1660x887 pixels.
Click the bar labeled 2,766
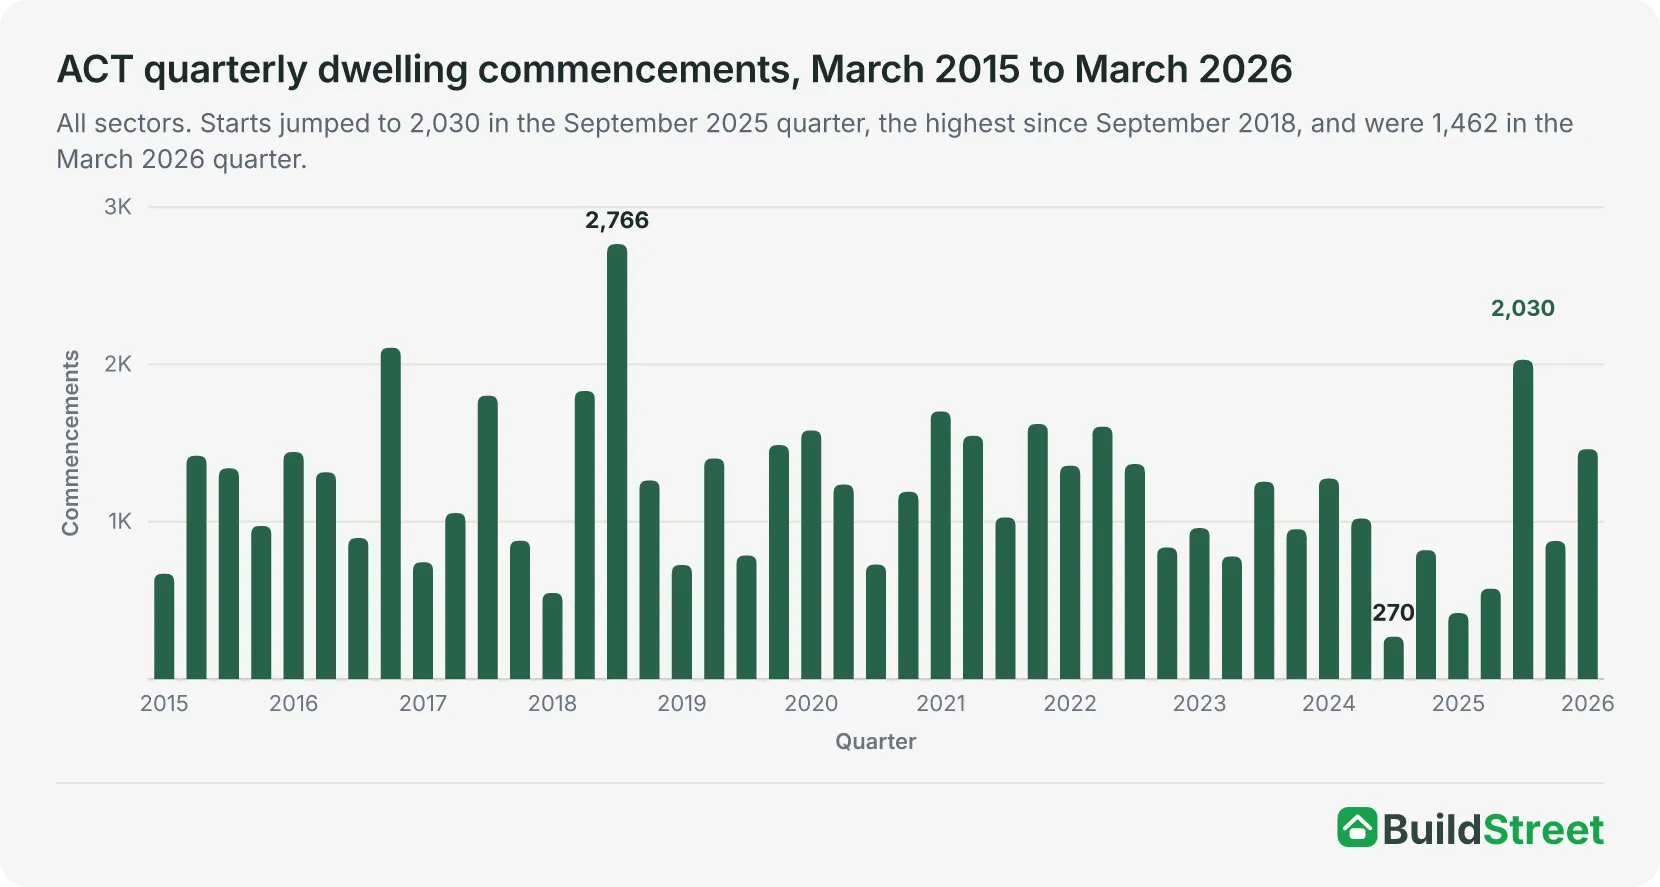tap(617, 462)
